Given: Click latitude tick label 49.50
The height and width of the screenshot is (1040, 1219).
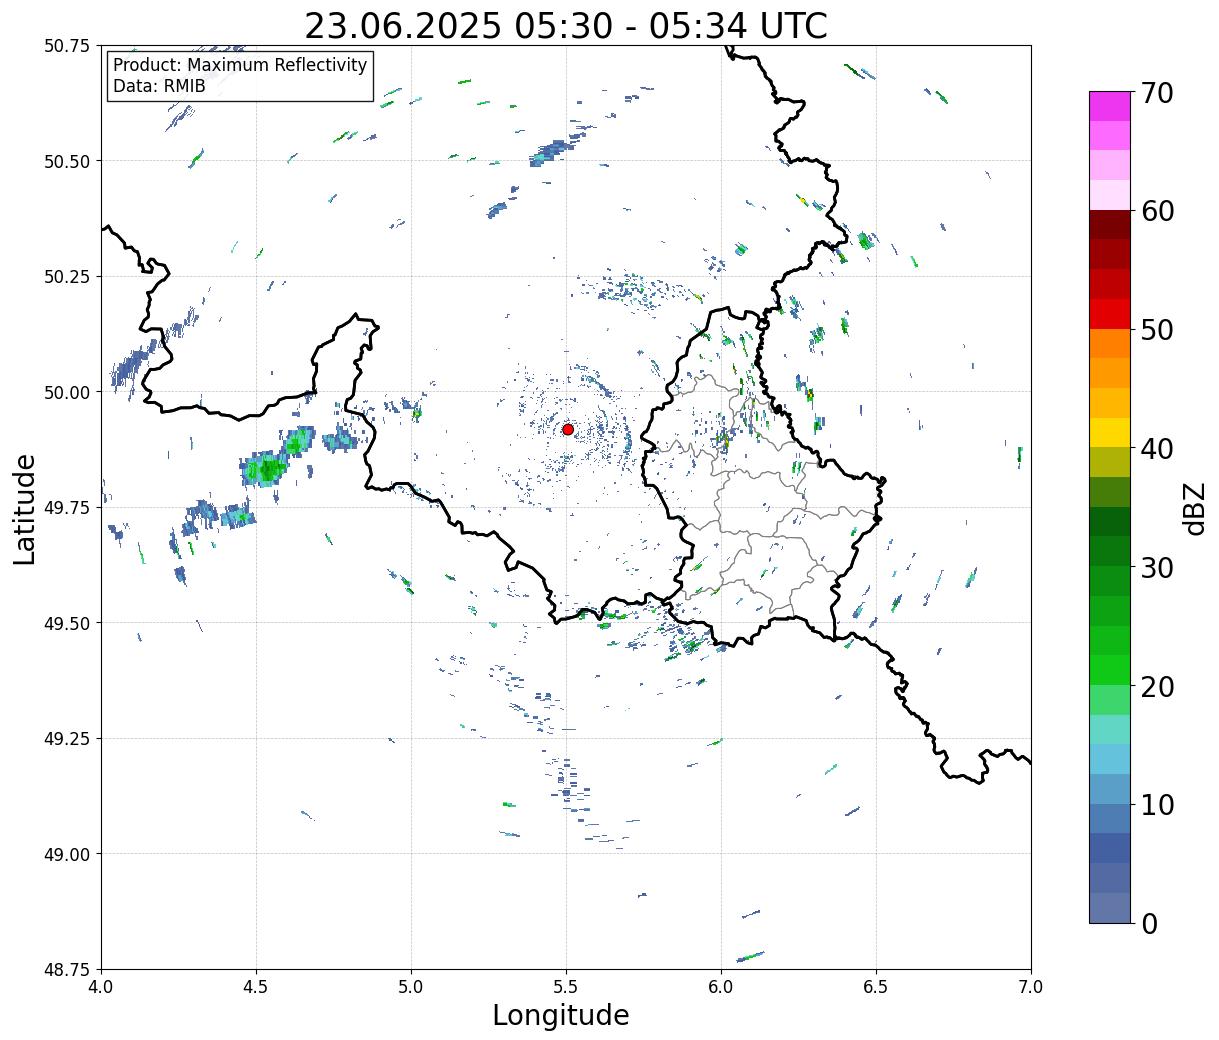Looking at the screenshot, I should click(x=66, y=623).
